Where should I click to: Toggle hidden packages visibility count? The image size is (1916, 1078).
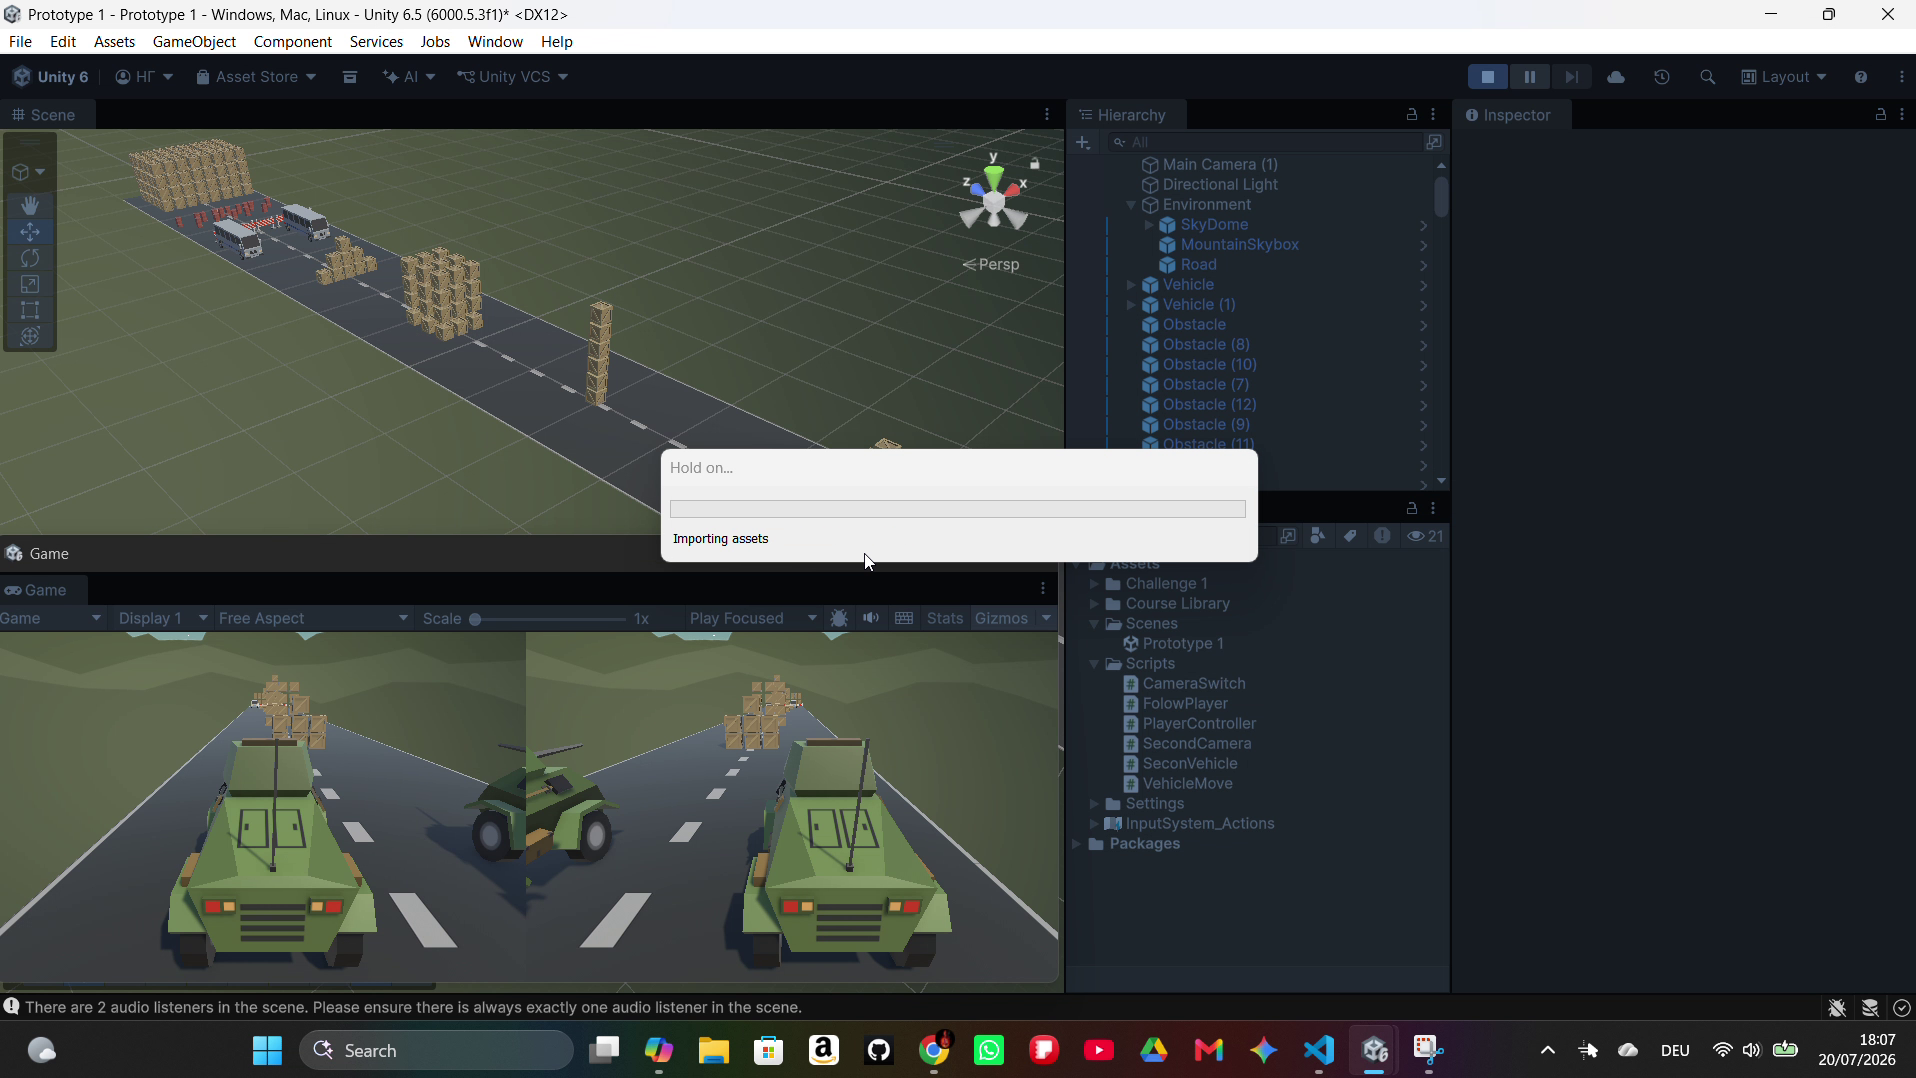(1426, 536)
